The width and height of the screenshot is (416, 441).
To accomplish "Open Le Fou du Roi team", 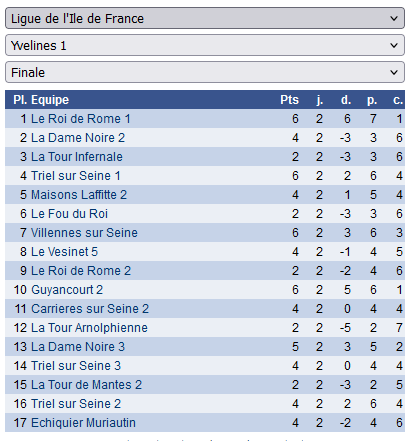I will click(x=69, y=214).
